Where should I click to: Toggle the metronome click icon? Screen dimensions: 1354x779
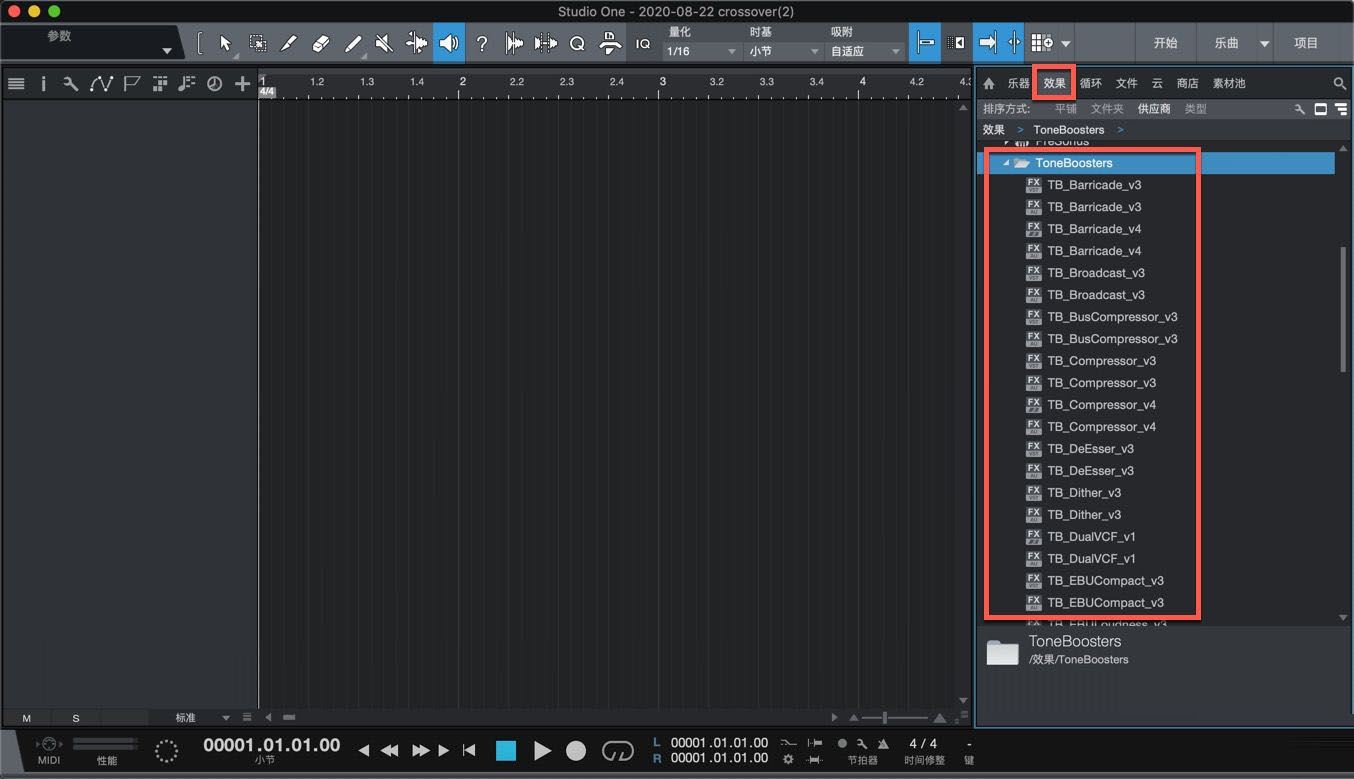click(x=883, y=743)
